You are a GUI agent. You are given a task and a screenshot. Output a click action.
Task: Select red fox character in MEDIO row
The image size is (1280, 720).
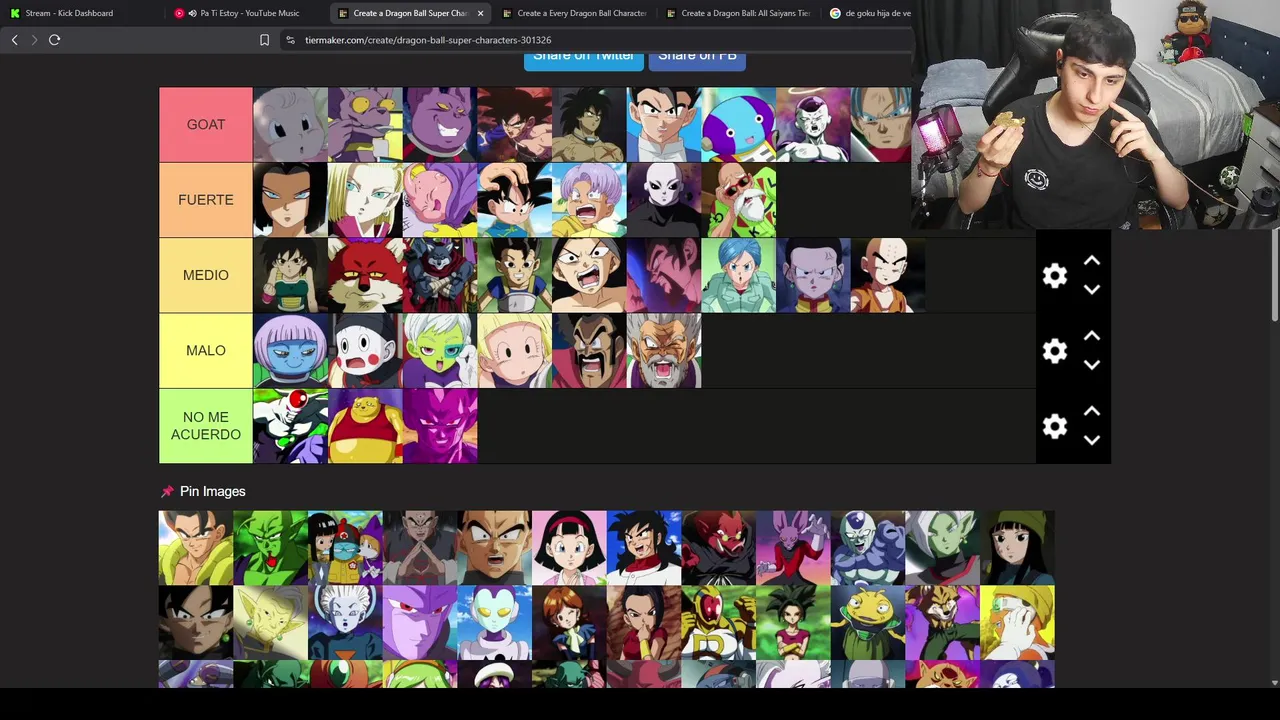coord(365,275)
